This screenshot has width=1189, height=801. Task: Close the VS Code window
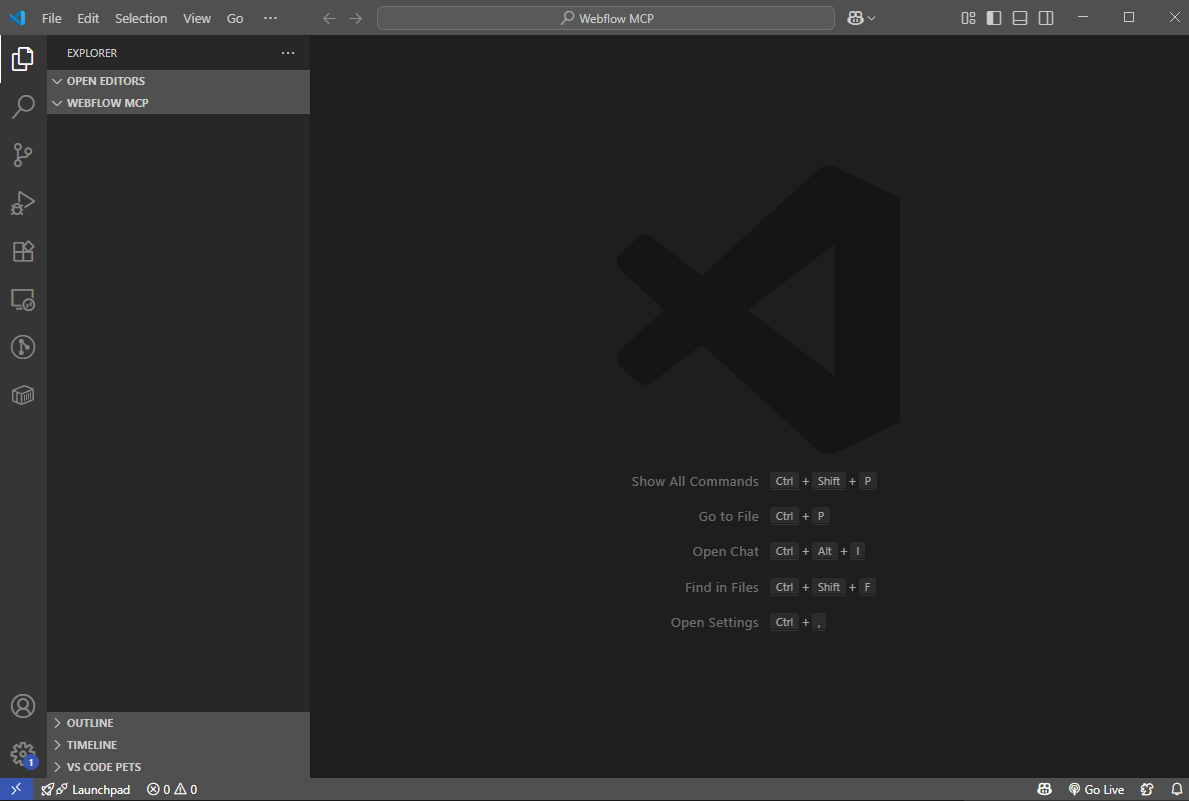point(1174,17)
